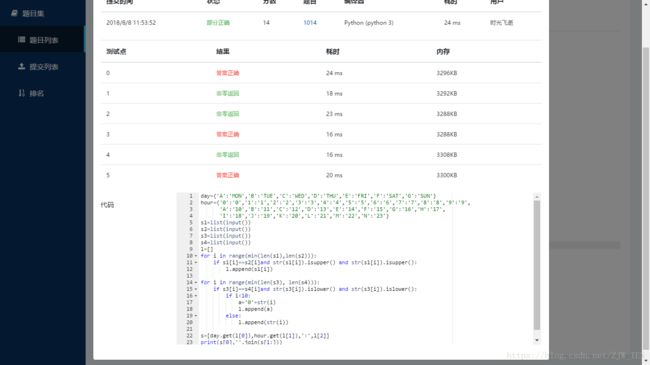Click the compiler cell Python (python 3)

369,22
